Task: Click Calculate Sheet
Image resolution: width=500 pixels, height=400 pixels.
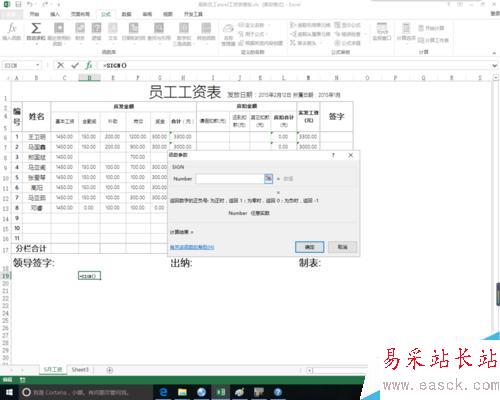Action: click(x=433, y=40)
